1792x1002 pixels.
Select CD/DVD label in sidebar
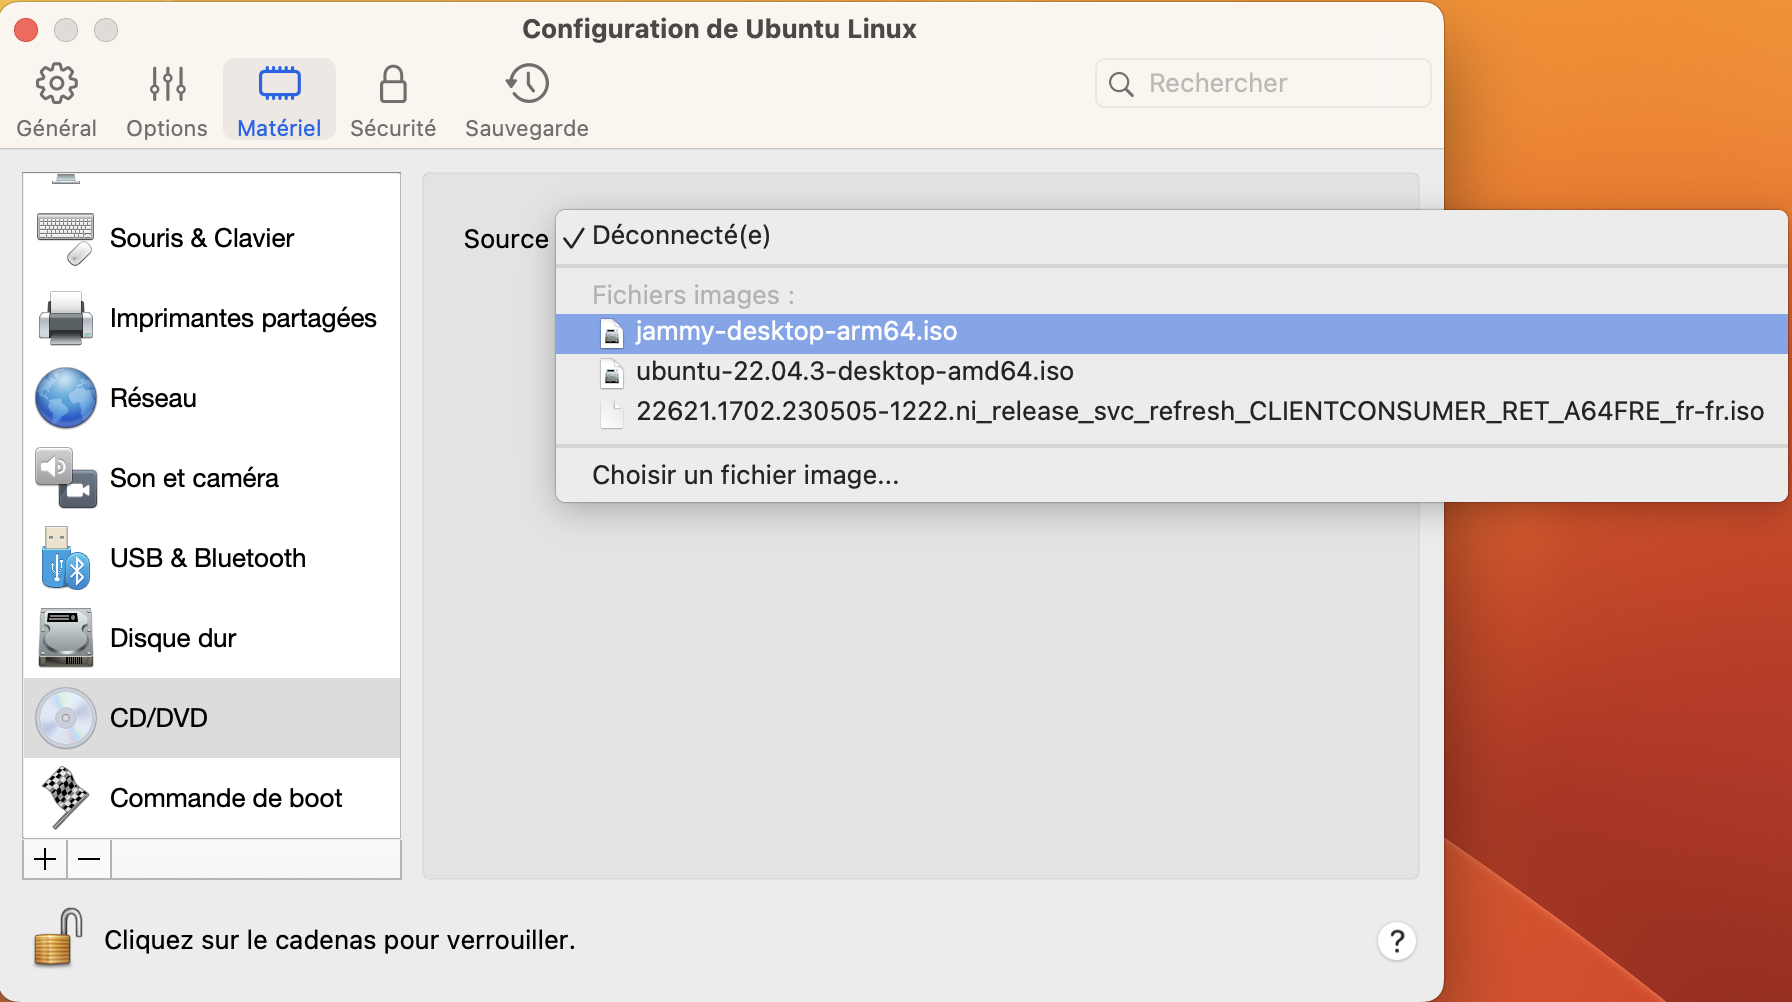pyautogui.click(x=159, y=718)
